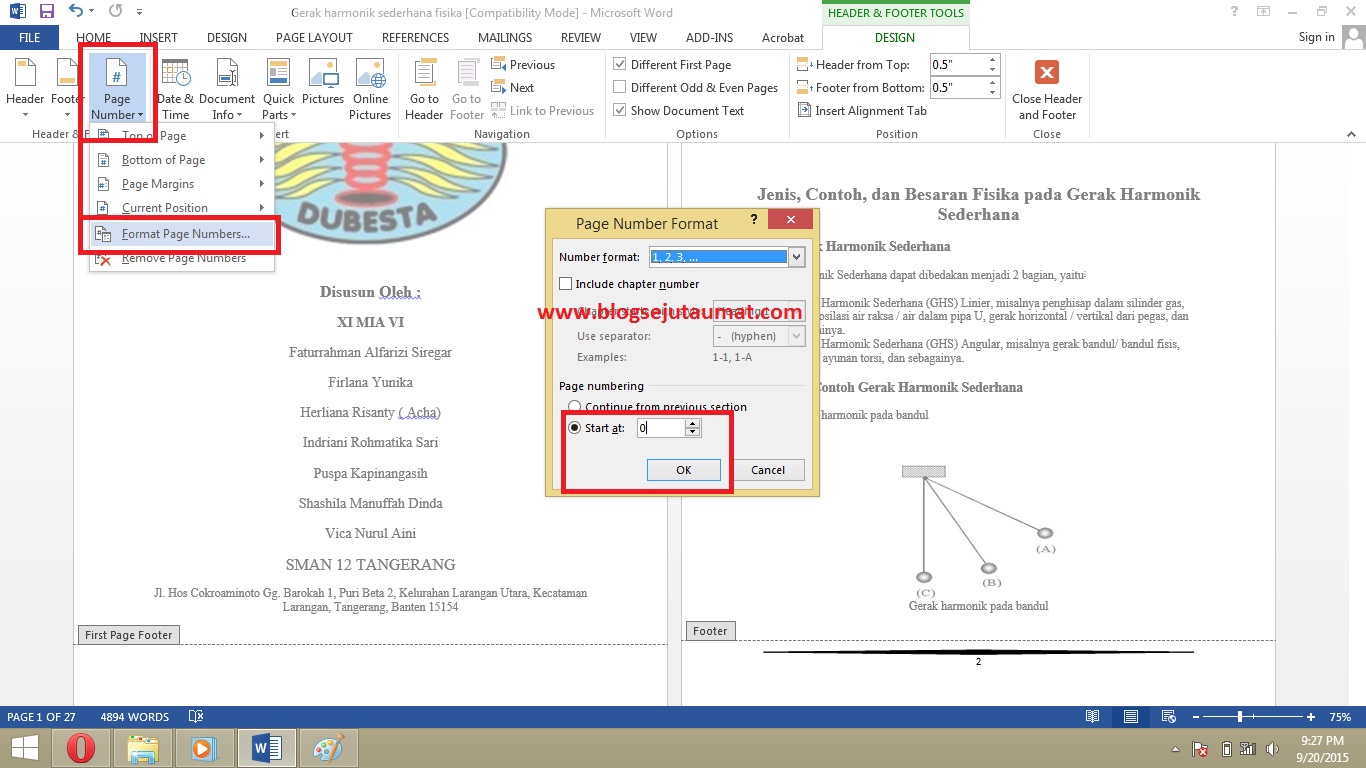This screenshot has width=1366, height=768.
Task: Choose Format Page Numbers menu entry
Action: 181,234
